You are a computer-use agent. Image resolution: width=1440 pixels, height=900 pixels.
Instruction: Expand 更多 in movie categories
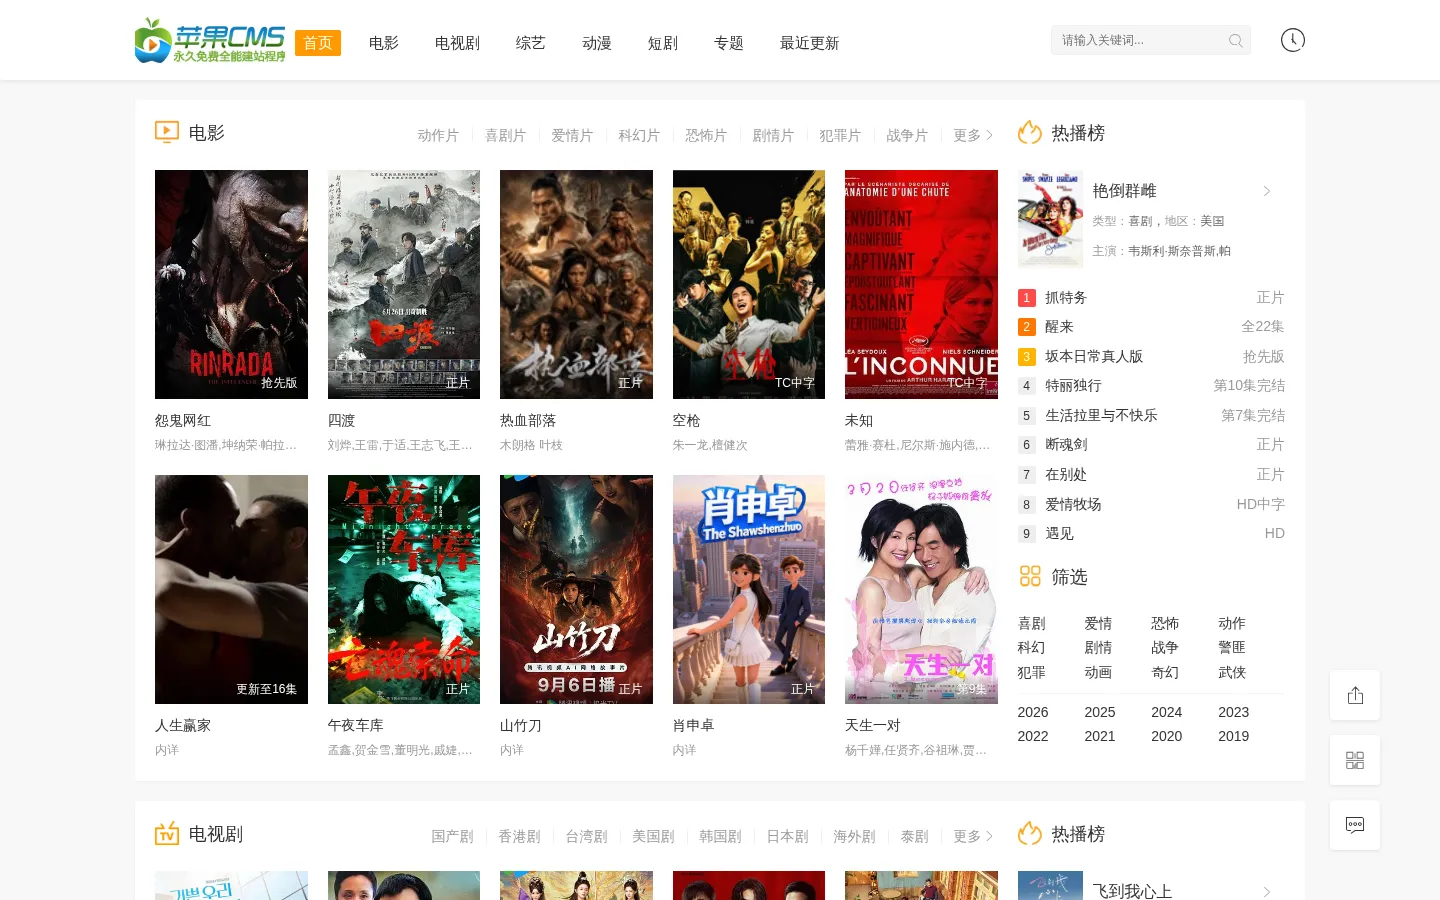coord(973,135)
